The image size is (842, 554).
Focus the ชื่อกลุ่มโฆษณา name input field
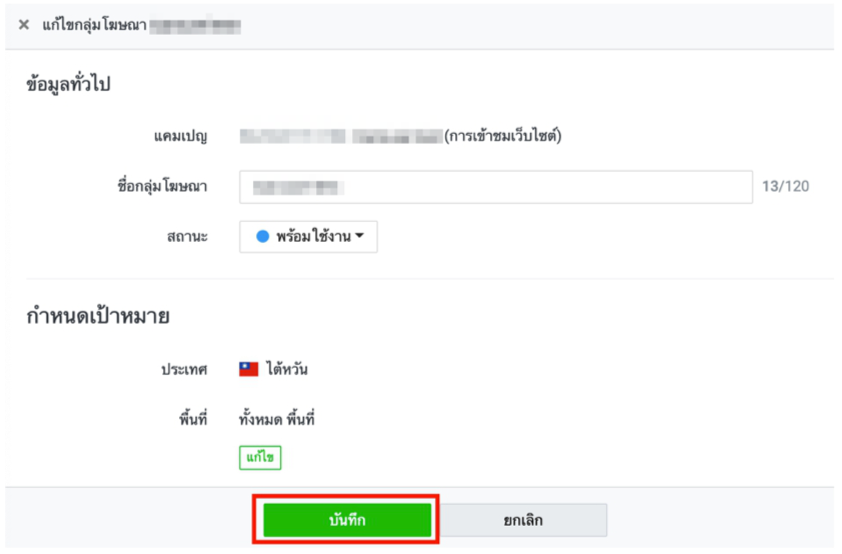coord(496,187)
